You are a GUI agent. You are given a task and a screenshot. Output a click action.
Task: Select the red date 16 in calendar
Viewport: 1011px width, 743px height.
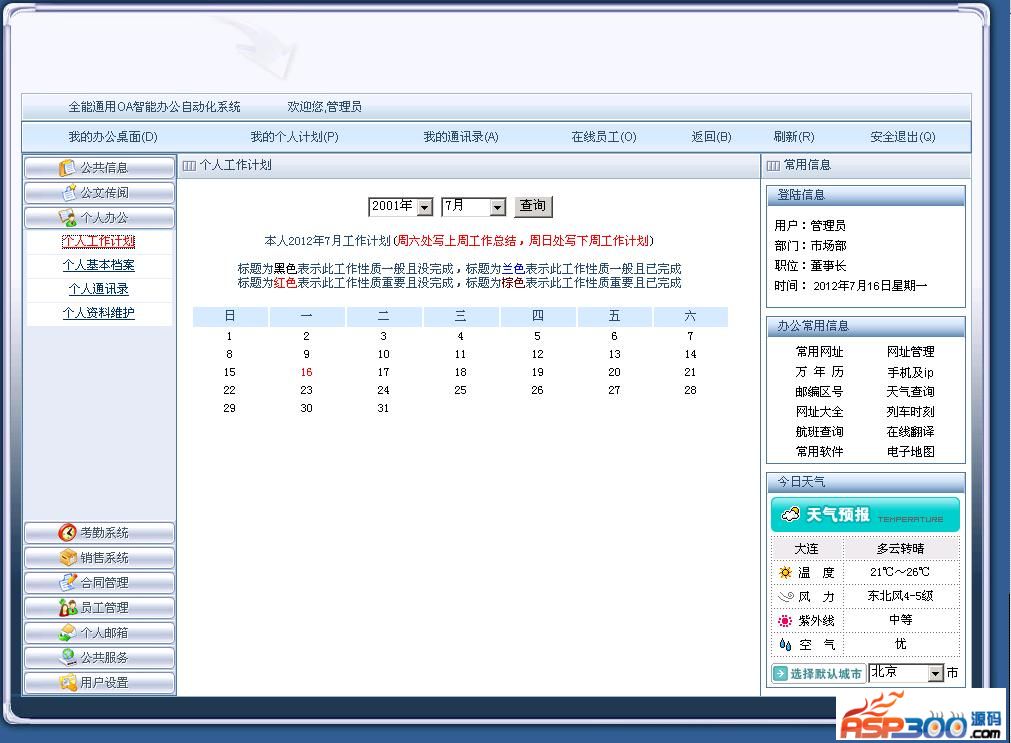point(306,373)
